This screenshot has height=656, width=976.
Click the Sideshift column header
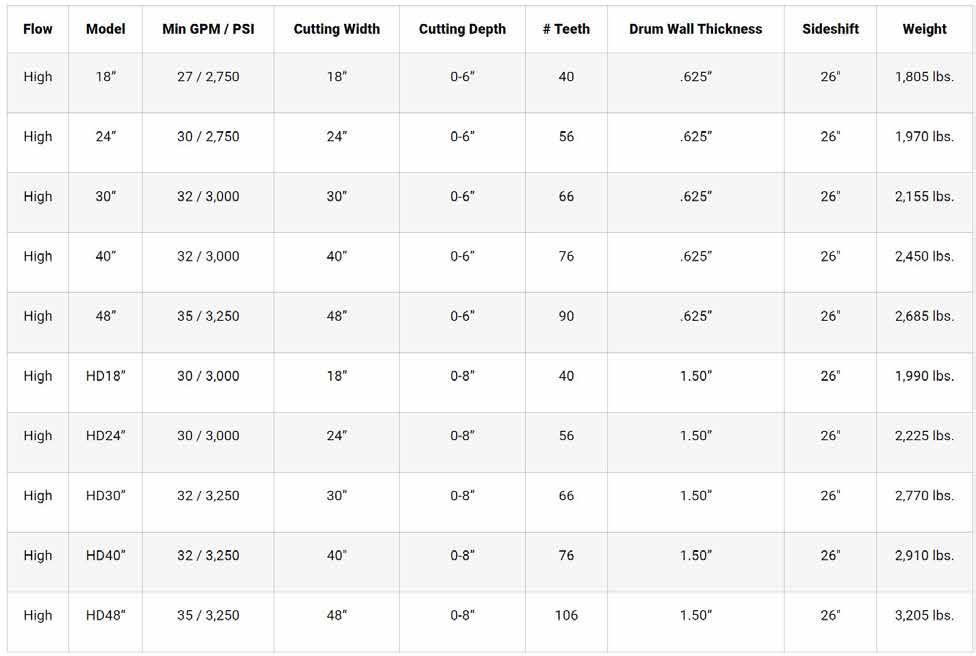(830, 29)
